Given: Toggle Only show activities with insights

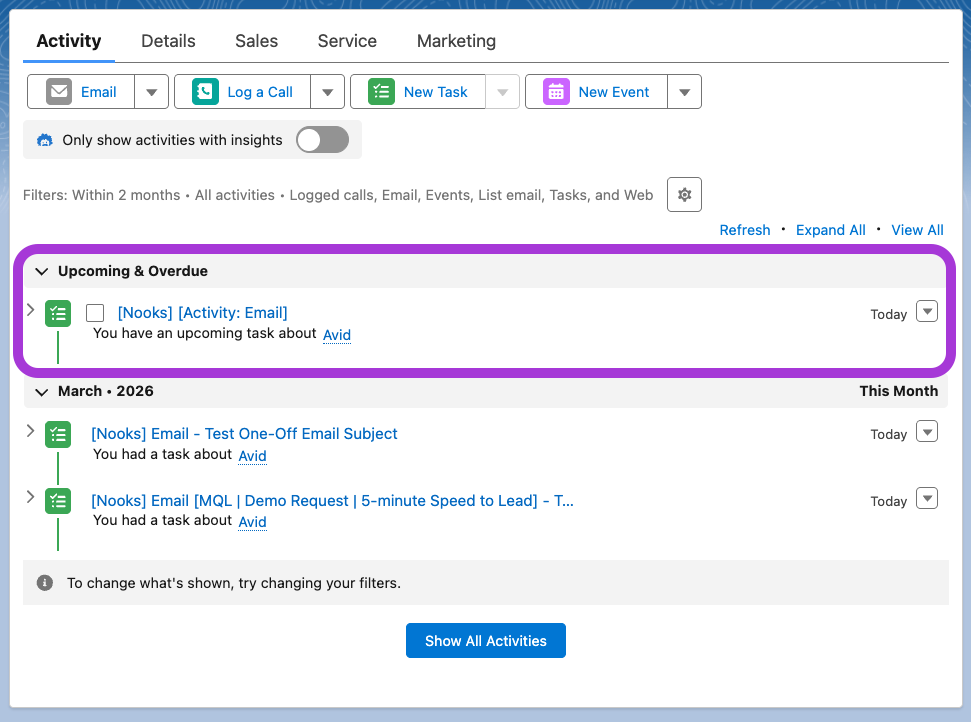Looking at the screenshot, I should pyautogui.click(x=323, y=139).
